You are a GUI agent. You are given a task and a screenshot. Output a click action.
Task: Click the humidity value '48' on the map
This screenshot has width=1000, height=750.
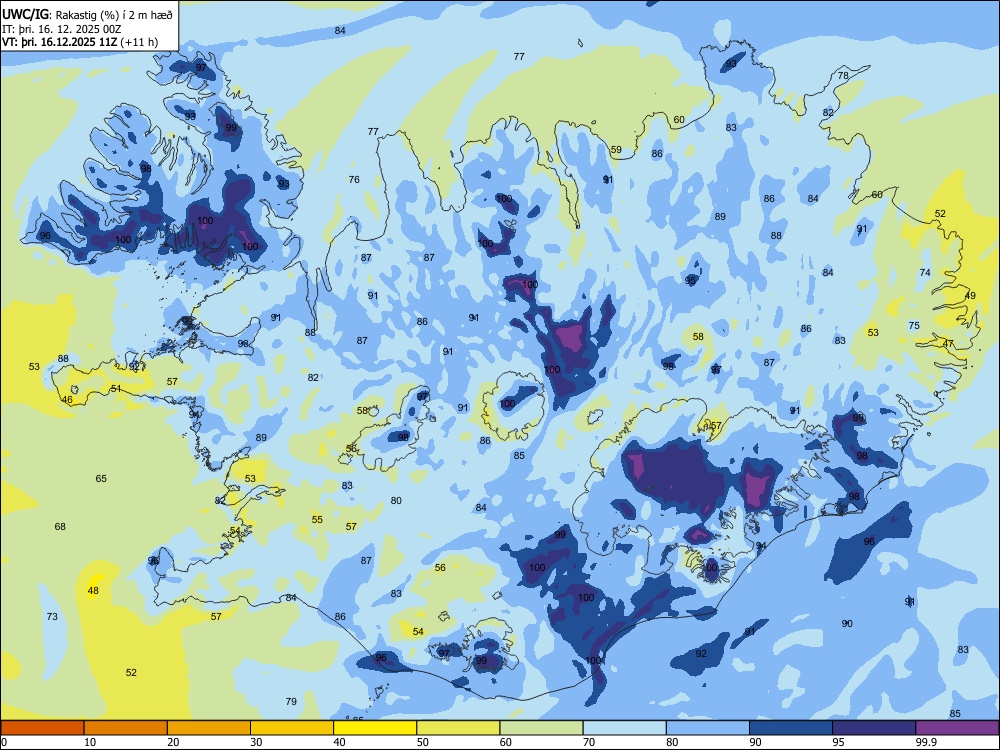click(93, 591)
